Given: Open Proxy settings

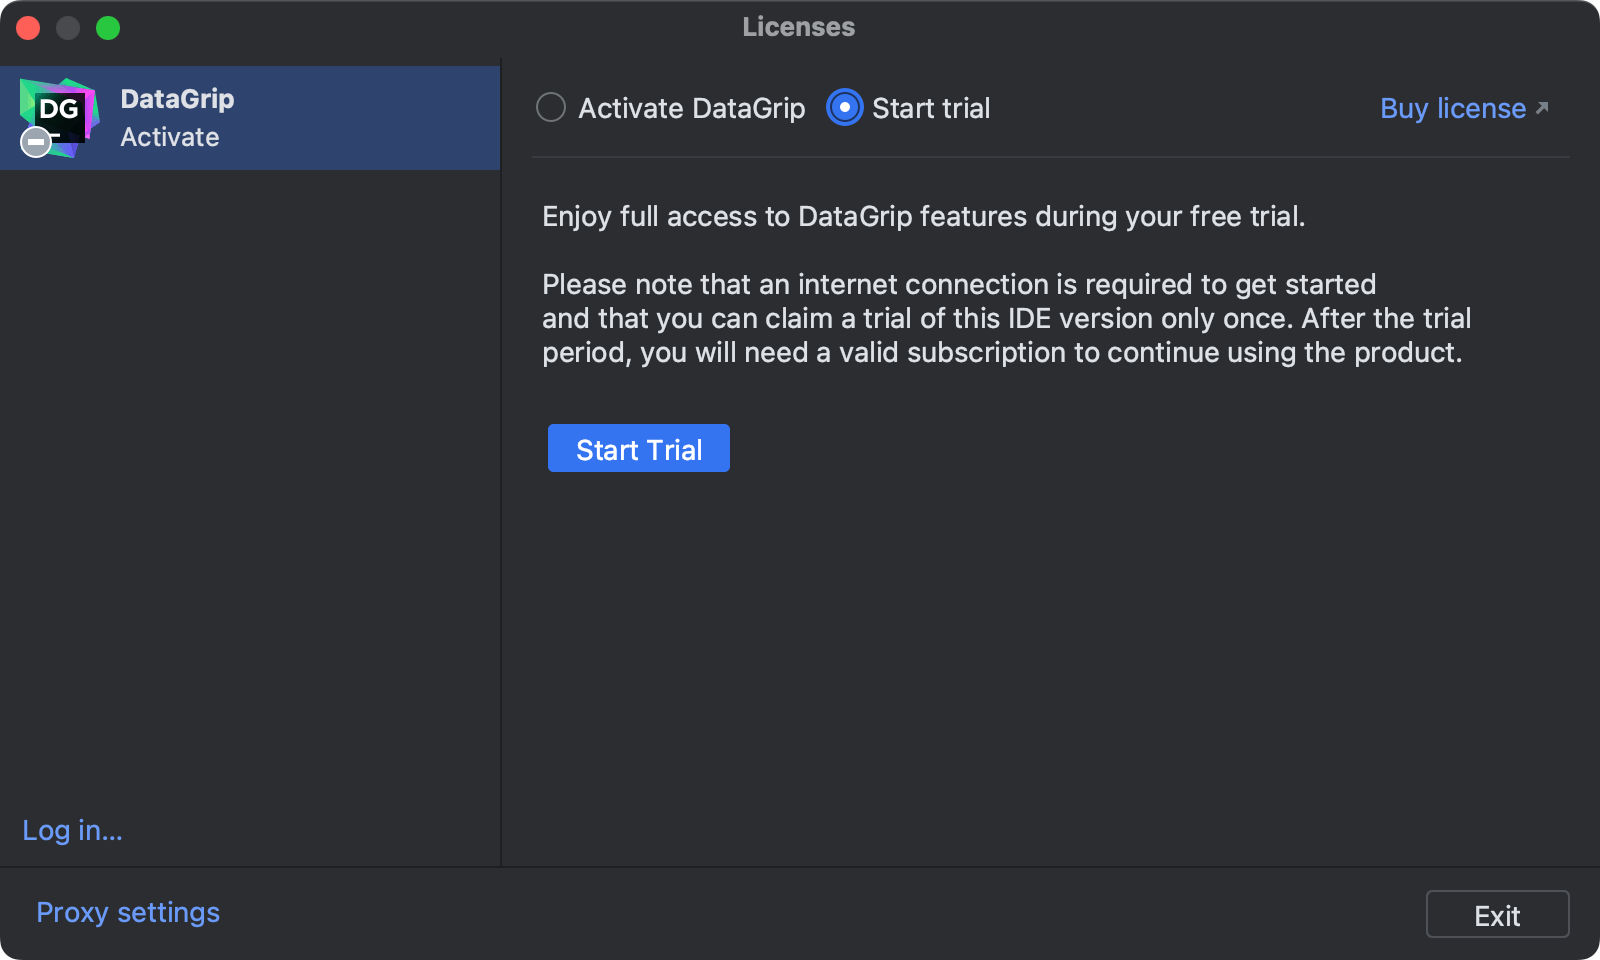Looking at the screenshot, I should pyautogui.click(x=127, y=912).
